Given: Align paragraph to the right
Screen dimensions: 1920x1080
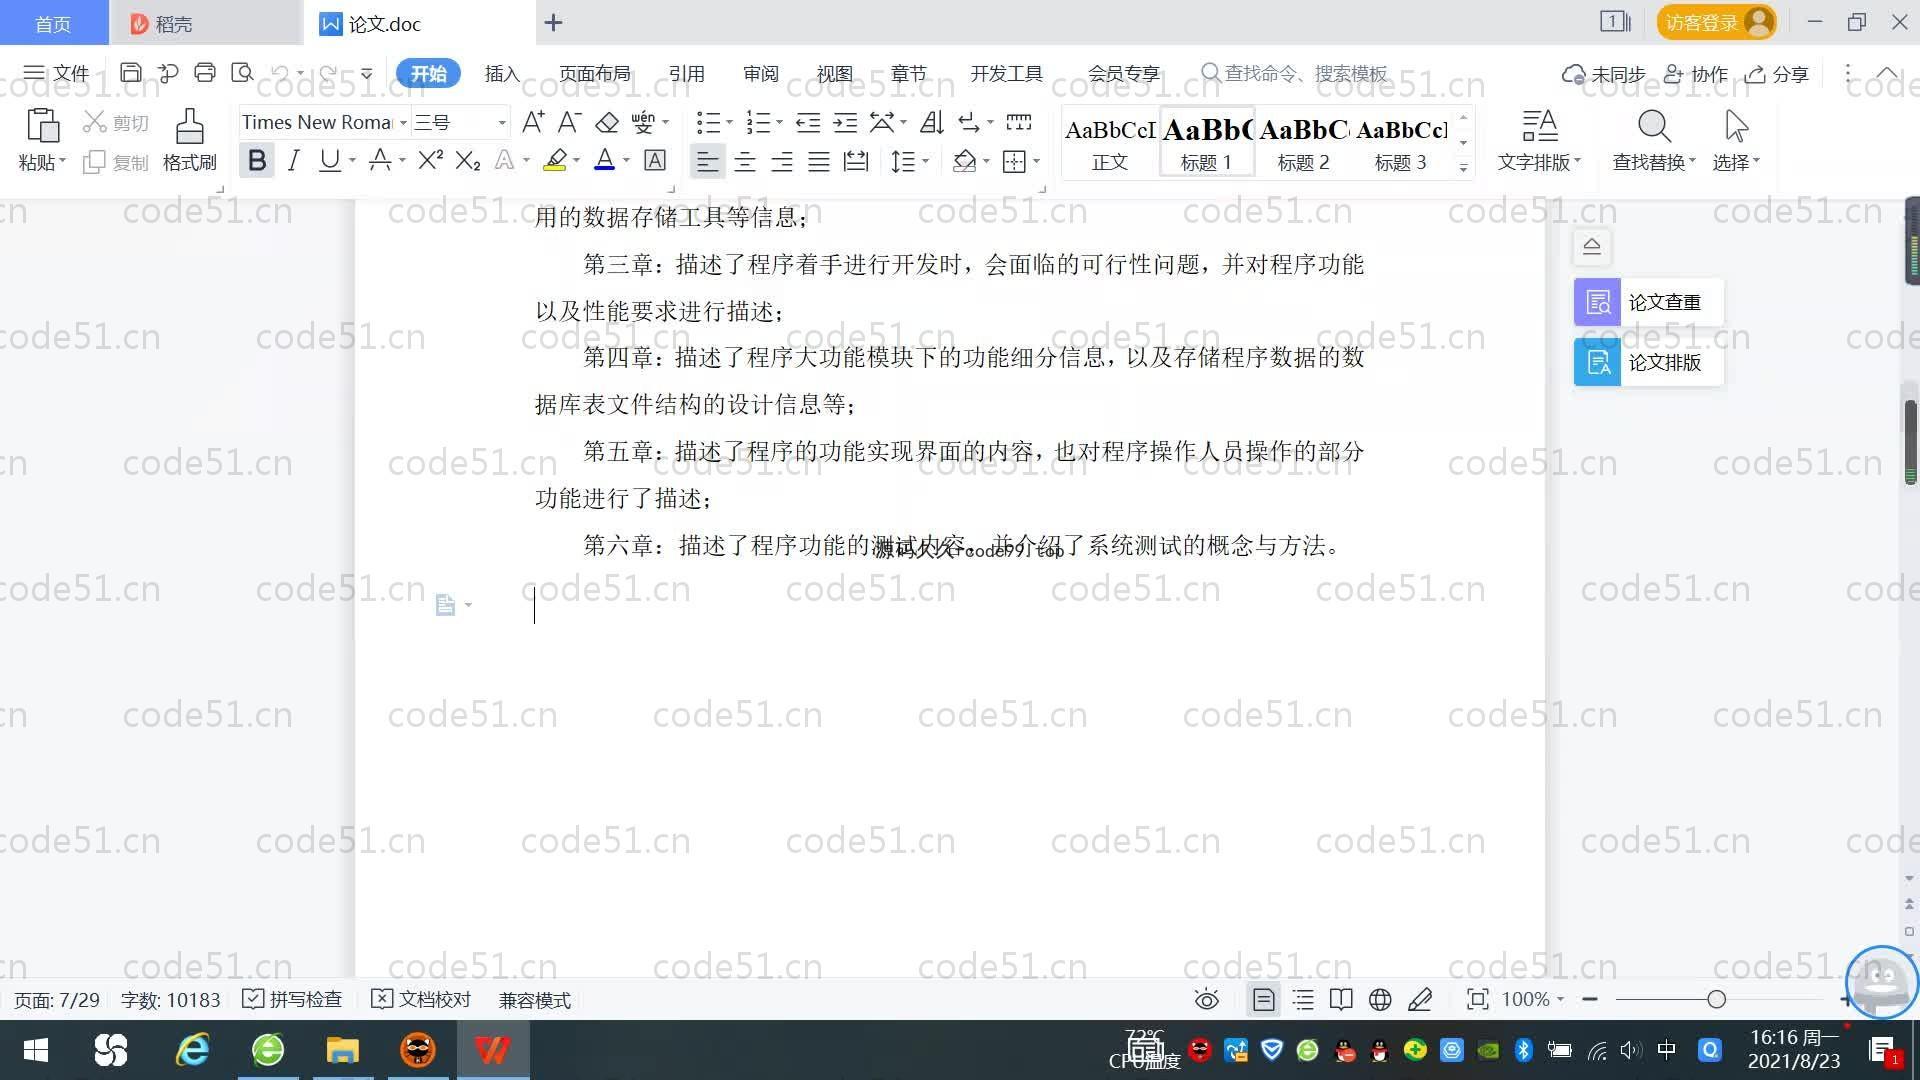Looking at the screenshot, I should [782, 161].
